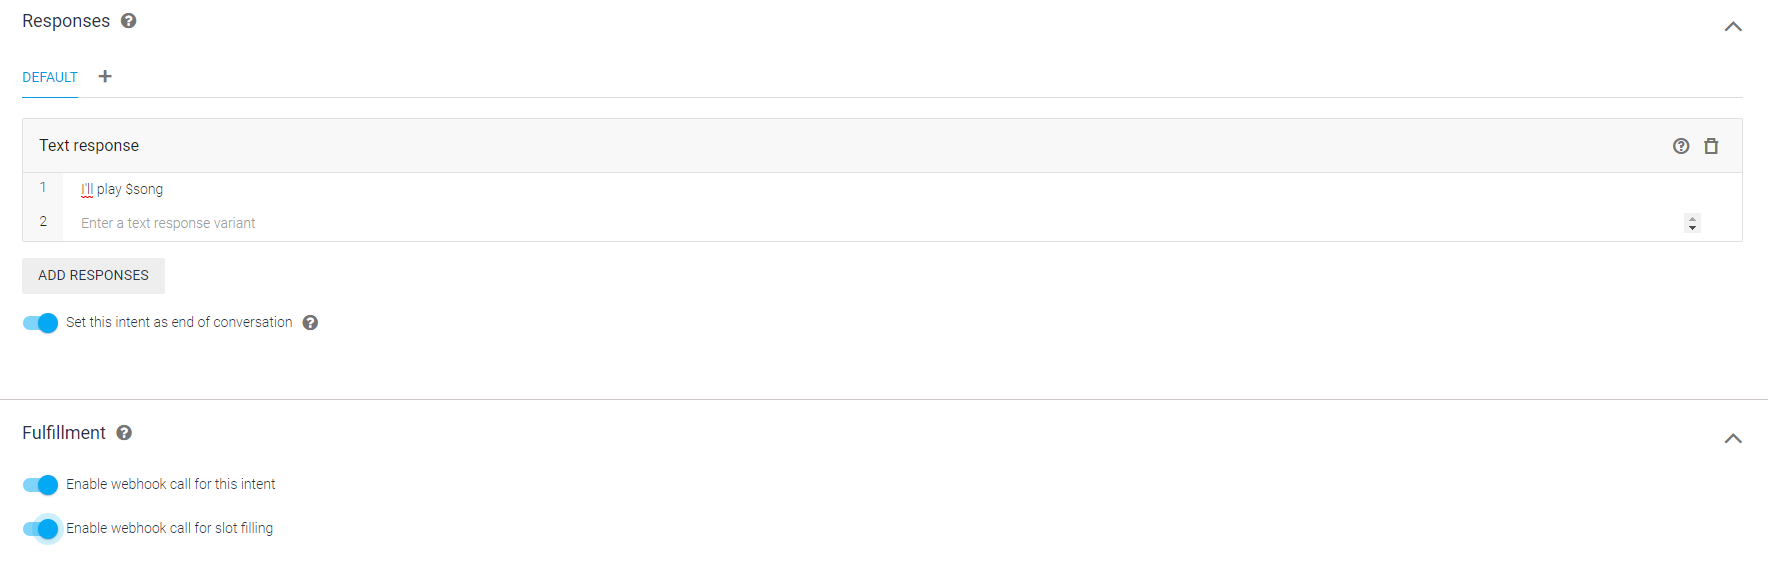Select the DEFAULT responses tab
Screen dimensions: 1785x570
tap(50, 77)
